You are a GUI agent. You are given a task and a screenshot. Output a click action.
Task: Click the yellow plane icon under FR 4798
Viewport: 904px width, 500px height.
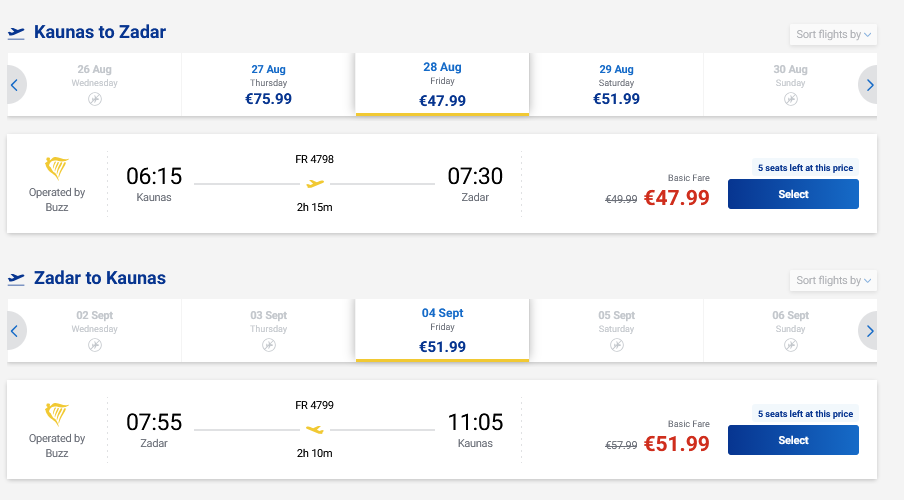coord(315,184)
